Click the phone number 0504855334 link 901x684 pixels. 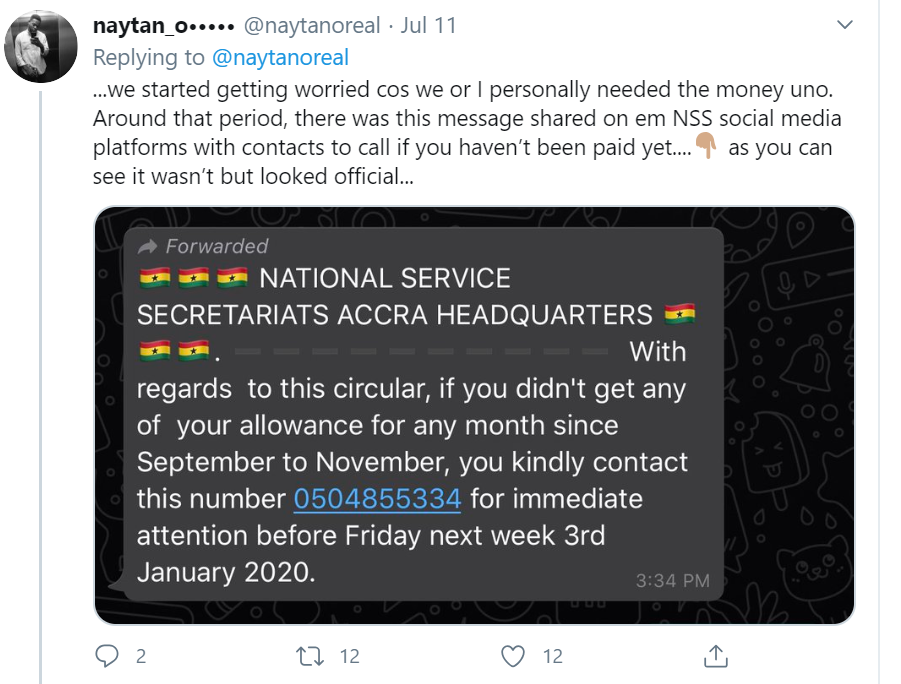click(x=377, y=498)
